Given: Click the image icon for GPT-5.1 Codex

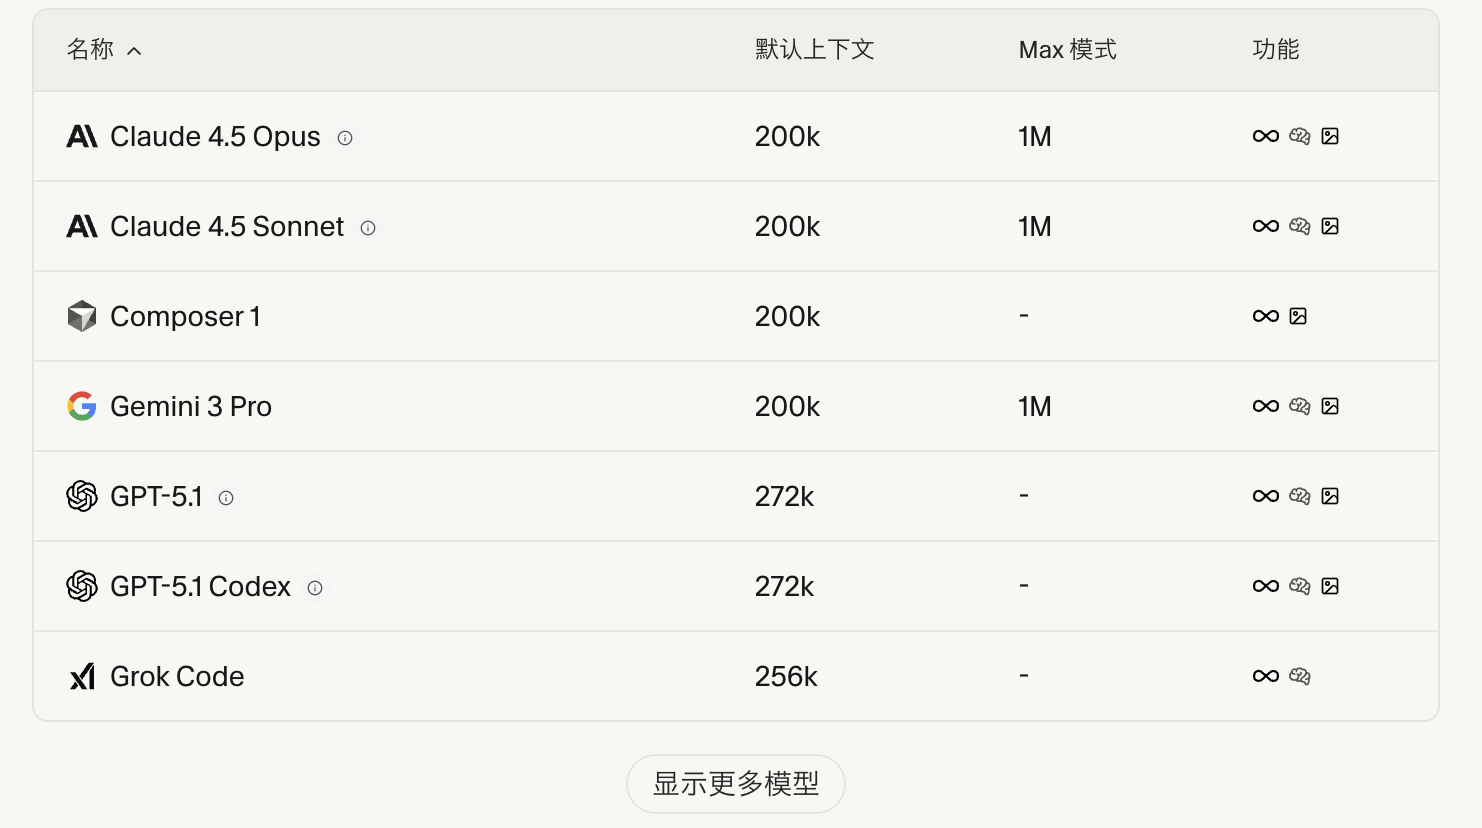Looking at the screenshot, I should point(1331,586).
